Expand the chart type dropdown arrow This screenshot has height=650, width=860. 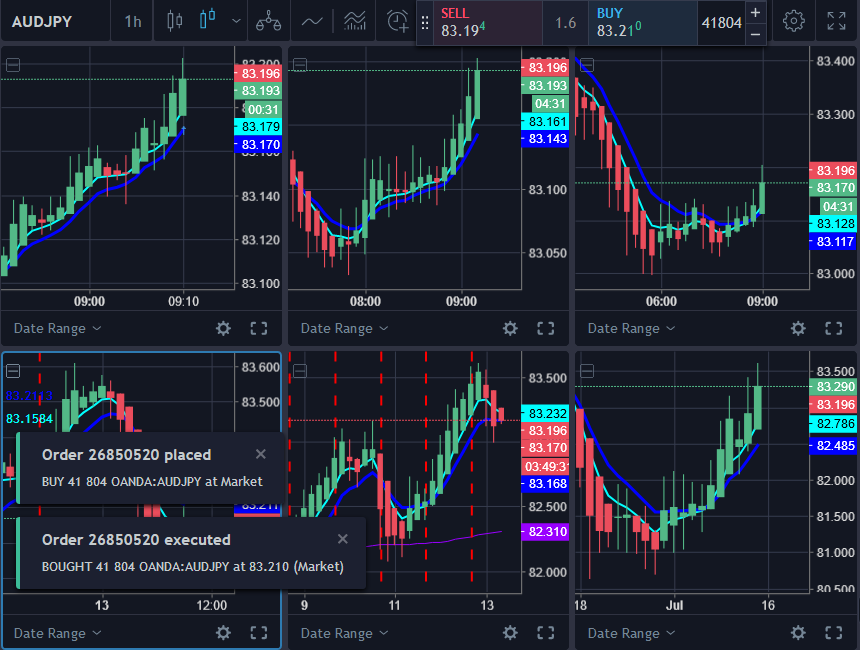[x=236, y=21]
